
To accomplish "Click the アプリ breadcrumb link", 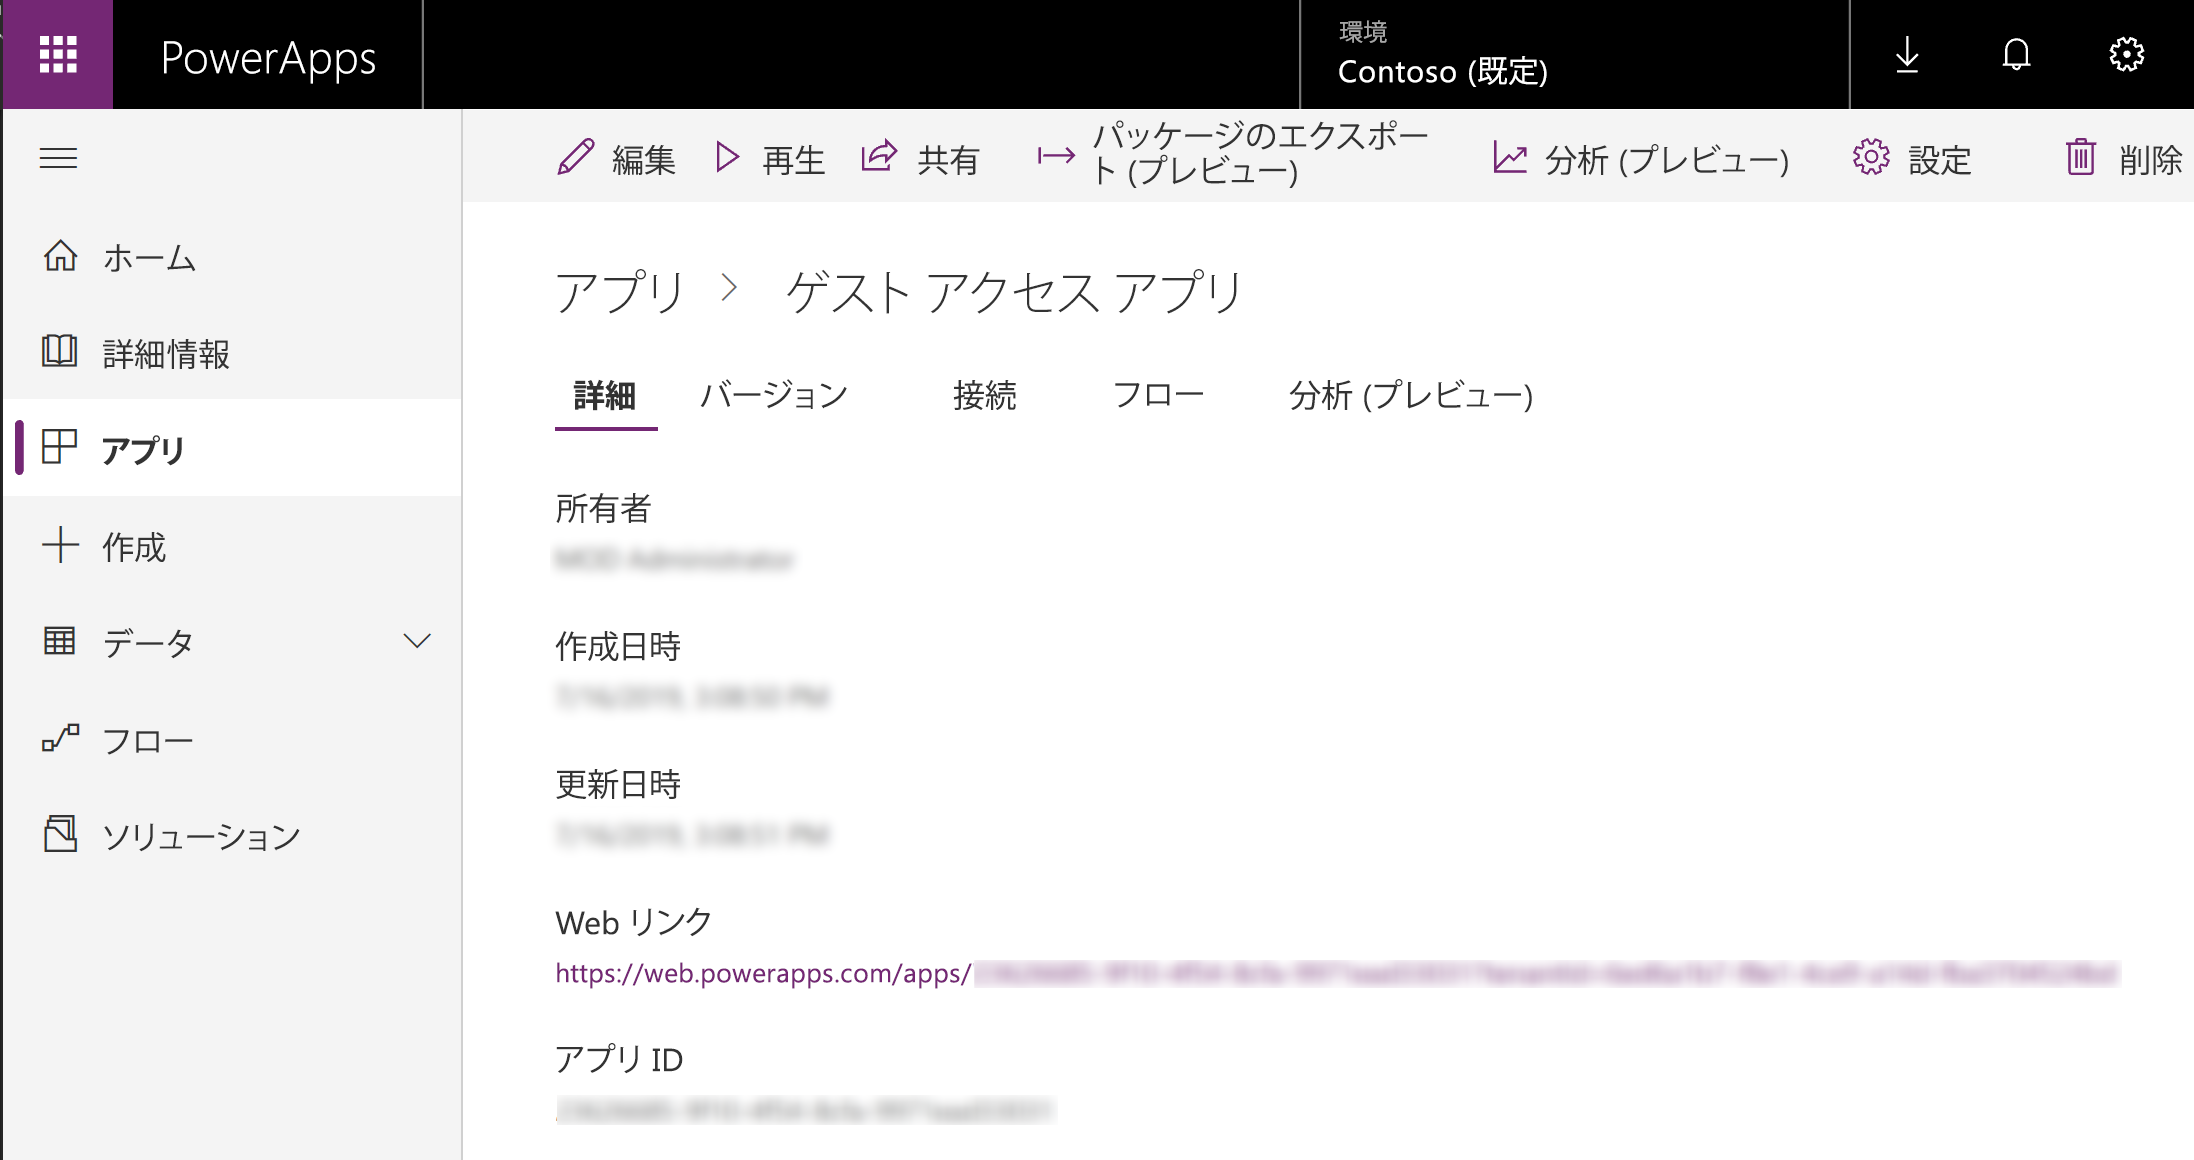I will [x=620, y=292].
